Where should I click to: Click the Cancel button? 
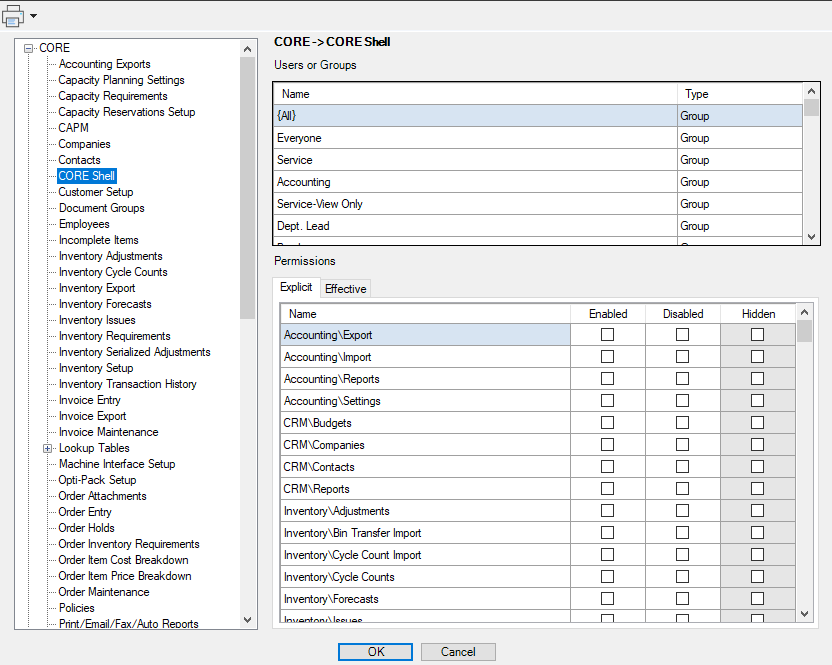pyautogui.click(x=458, y=652)
